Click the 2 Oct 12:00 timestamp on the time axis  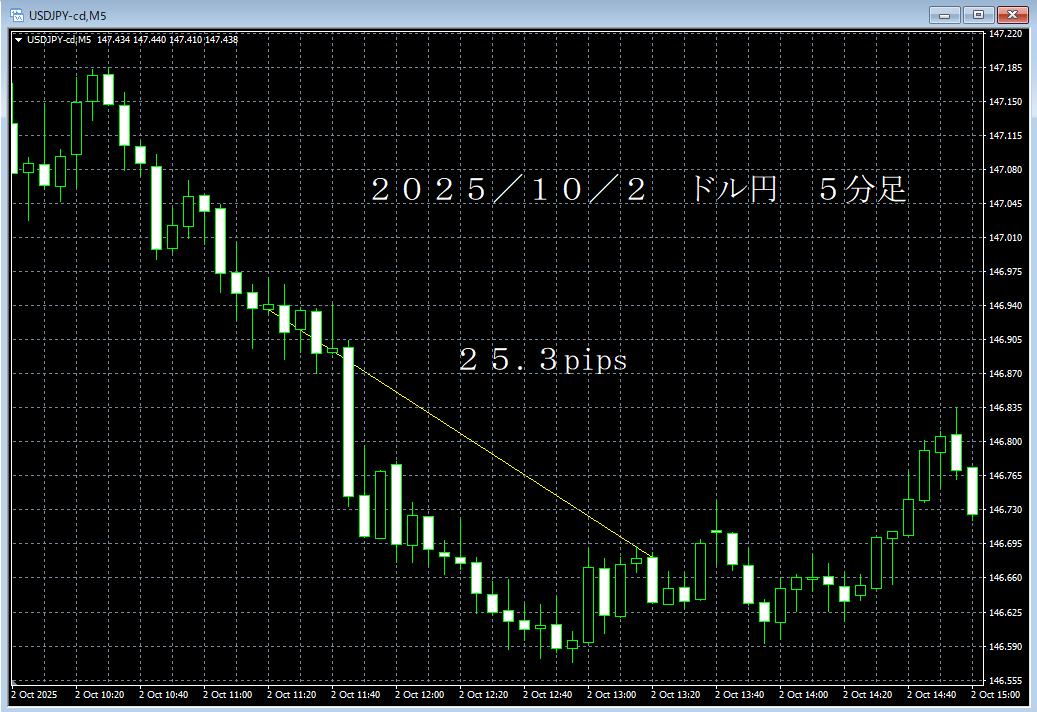[x=420, y=694]
